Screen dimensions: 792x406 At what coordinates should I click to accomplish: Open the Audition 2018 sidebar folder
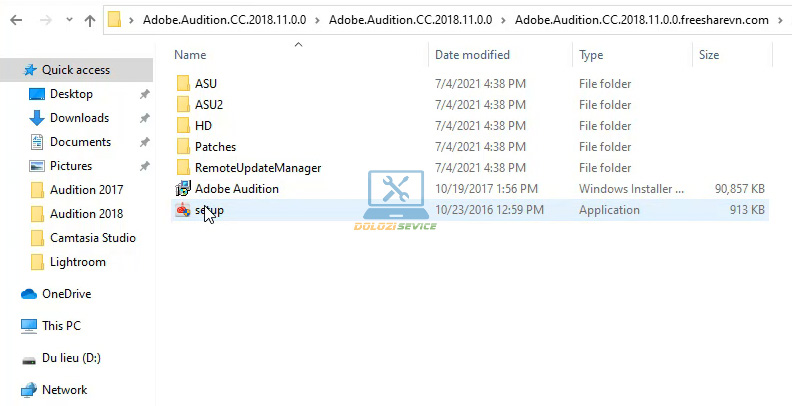click(86, 214)
